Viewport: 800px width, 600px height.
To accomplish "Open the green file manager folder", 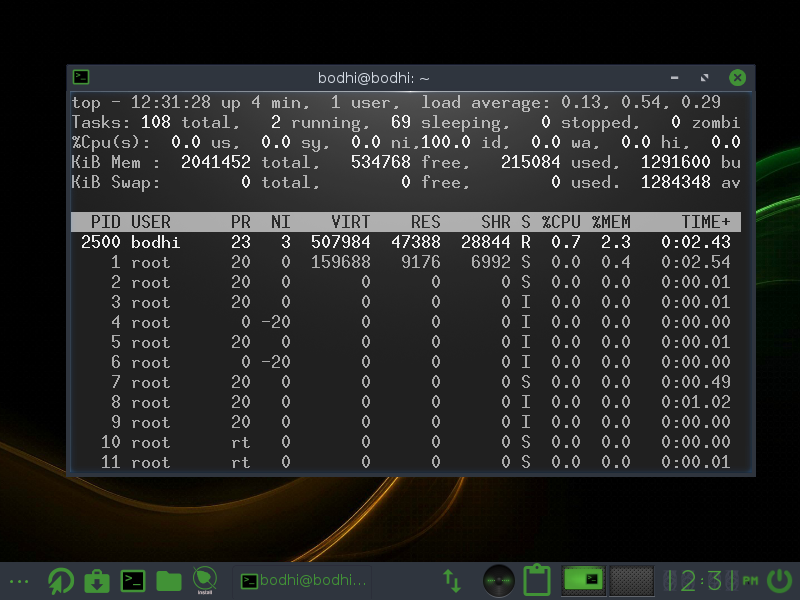I will click(169, 581).
